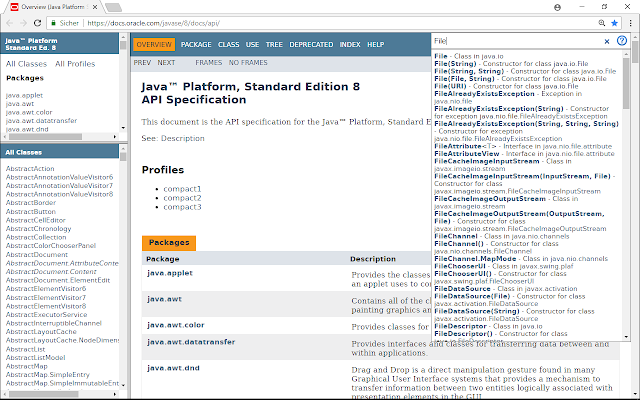Open AbstractCollection in the class list

36,237
